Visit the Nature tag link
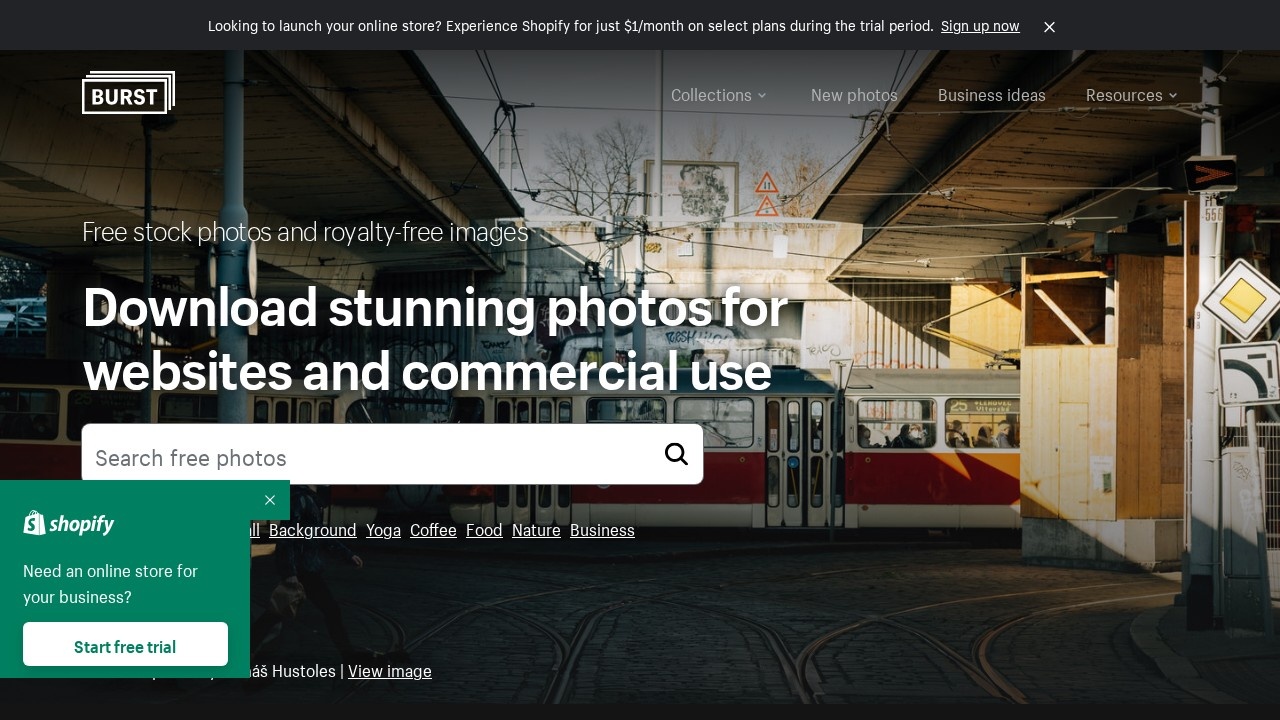 tap(536, 530)
